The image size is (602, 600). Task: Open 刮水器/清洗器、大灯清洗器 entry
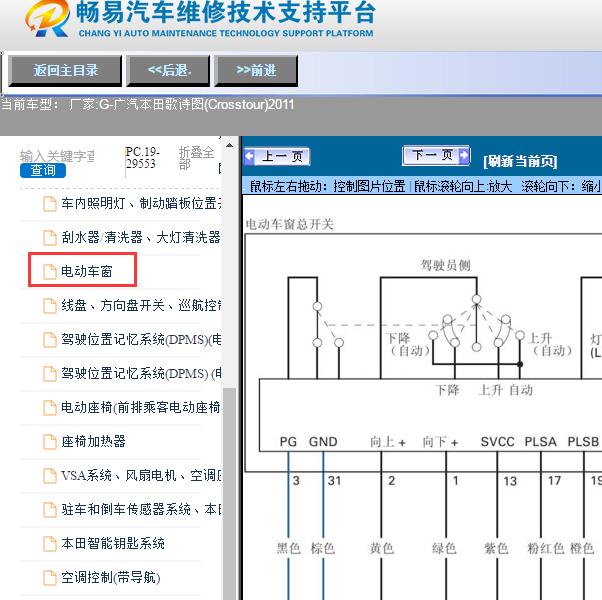pyautogui.click(x=141, y=237)
